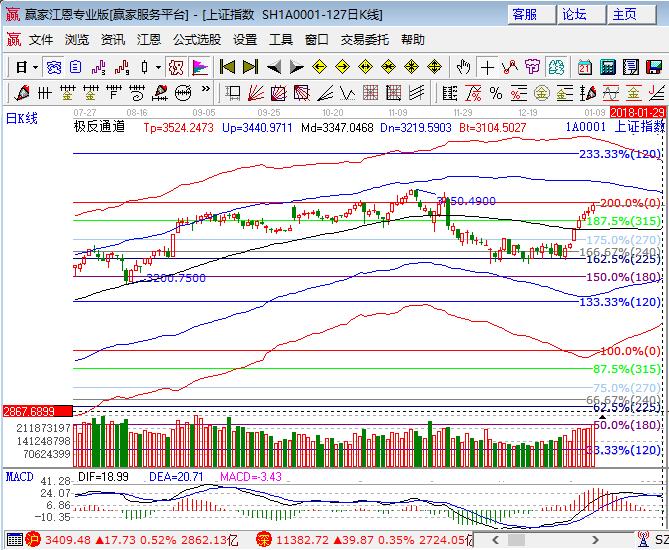The image size is (669, 550).
Task: Open the candlestick style dropdown arrow
Action: 158,67
